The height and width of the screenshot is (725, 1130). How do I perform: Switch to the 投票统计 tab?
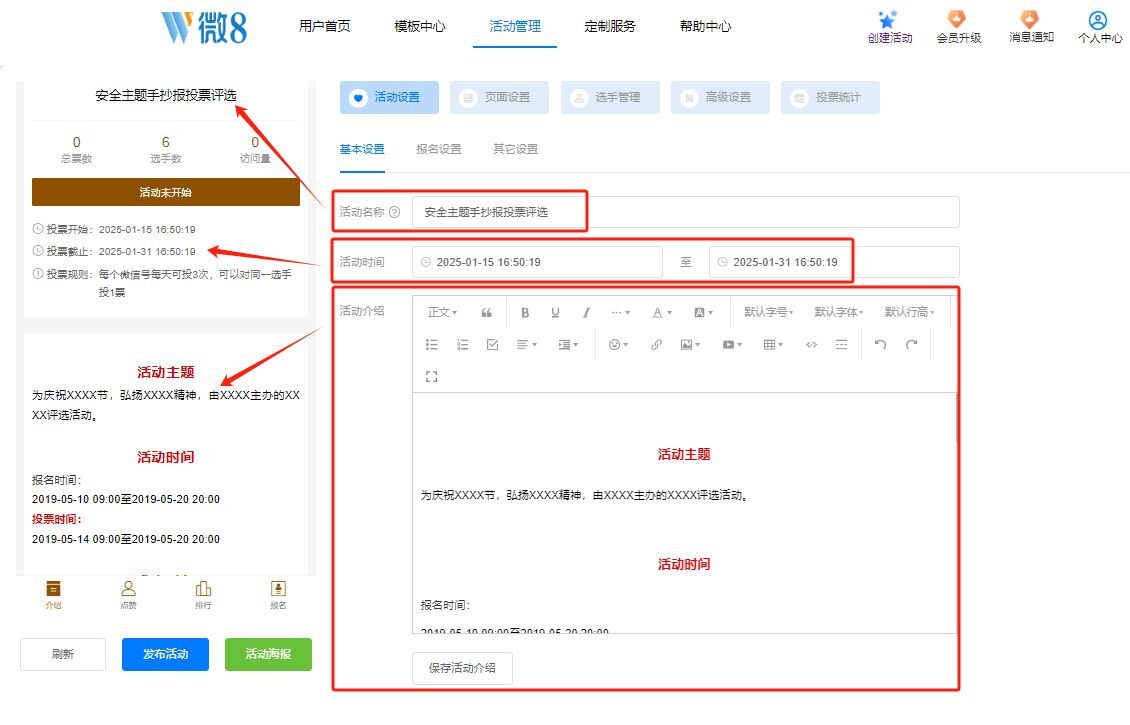click(830, 97)
